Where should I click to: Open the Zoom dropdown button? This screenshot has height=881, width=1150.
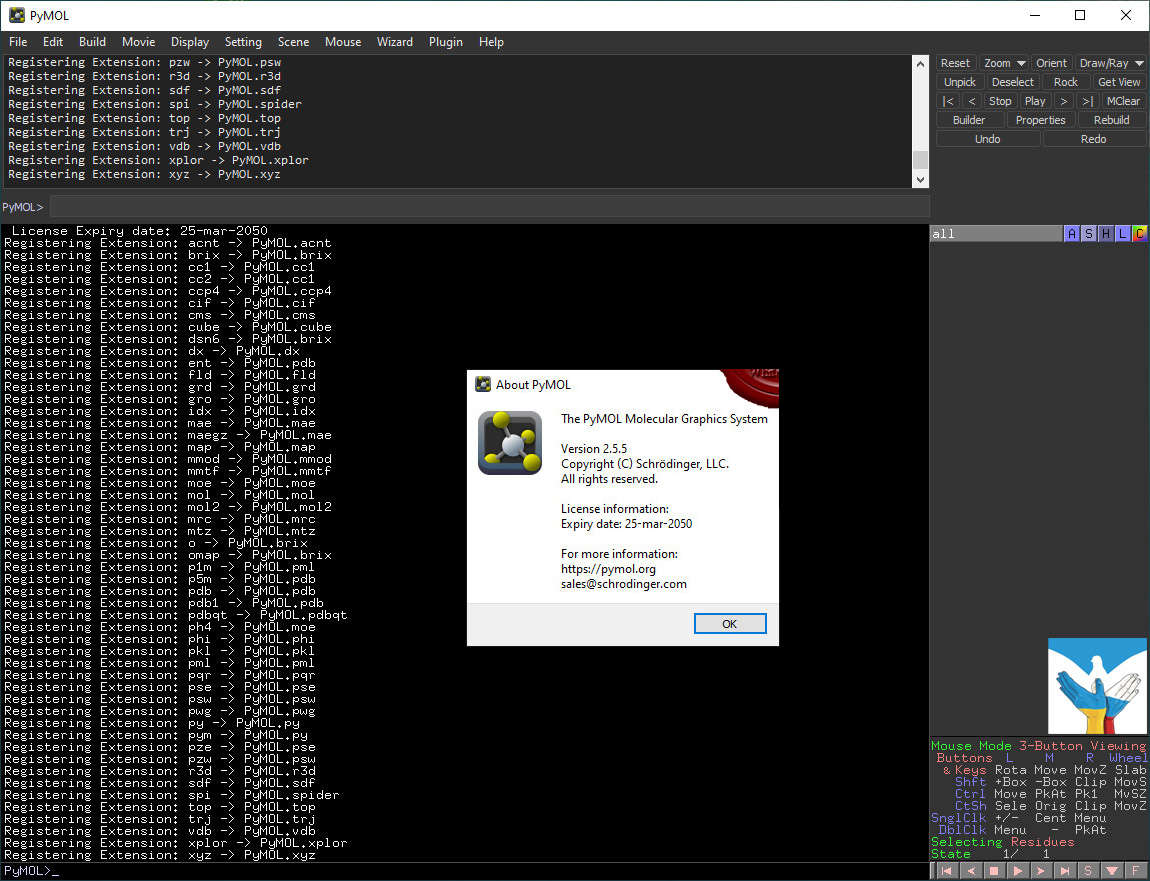point(1003,63)
